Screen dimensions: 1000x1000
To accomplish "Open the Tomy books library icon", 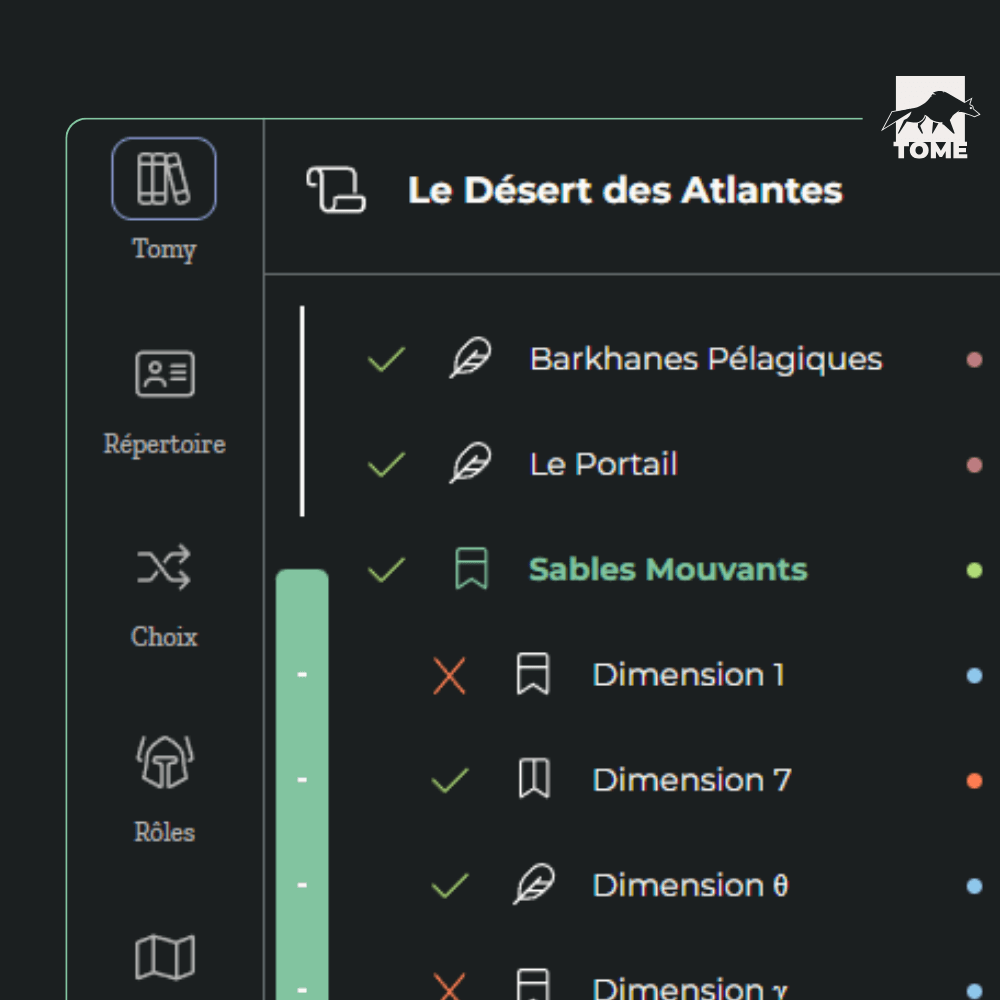I will pos(163,178).
